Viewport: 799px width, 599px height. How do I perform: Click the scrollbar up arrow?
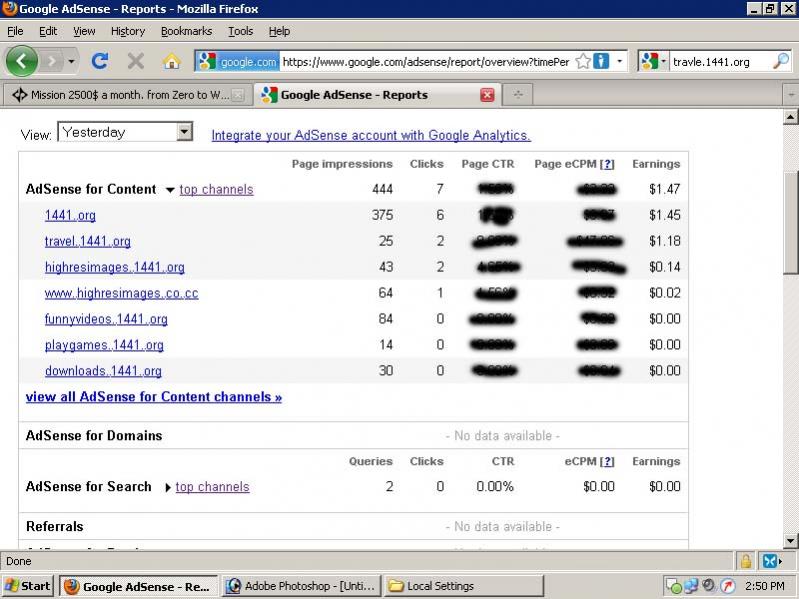tap(790, 117)
